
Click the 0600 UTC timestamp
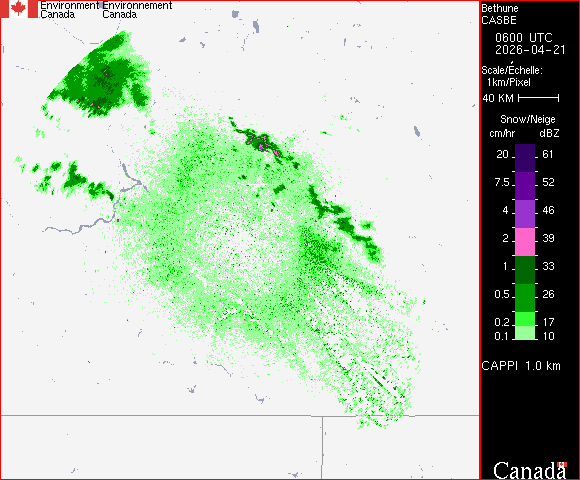click(523, 38)
